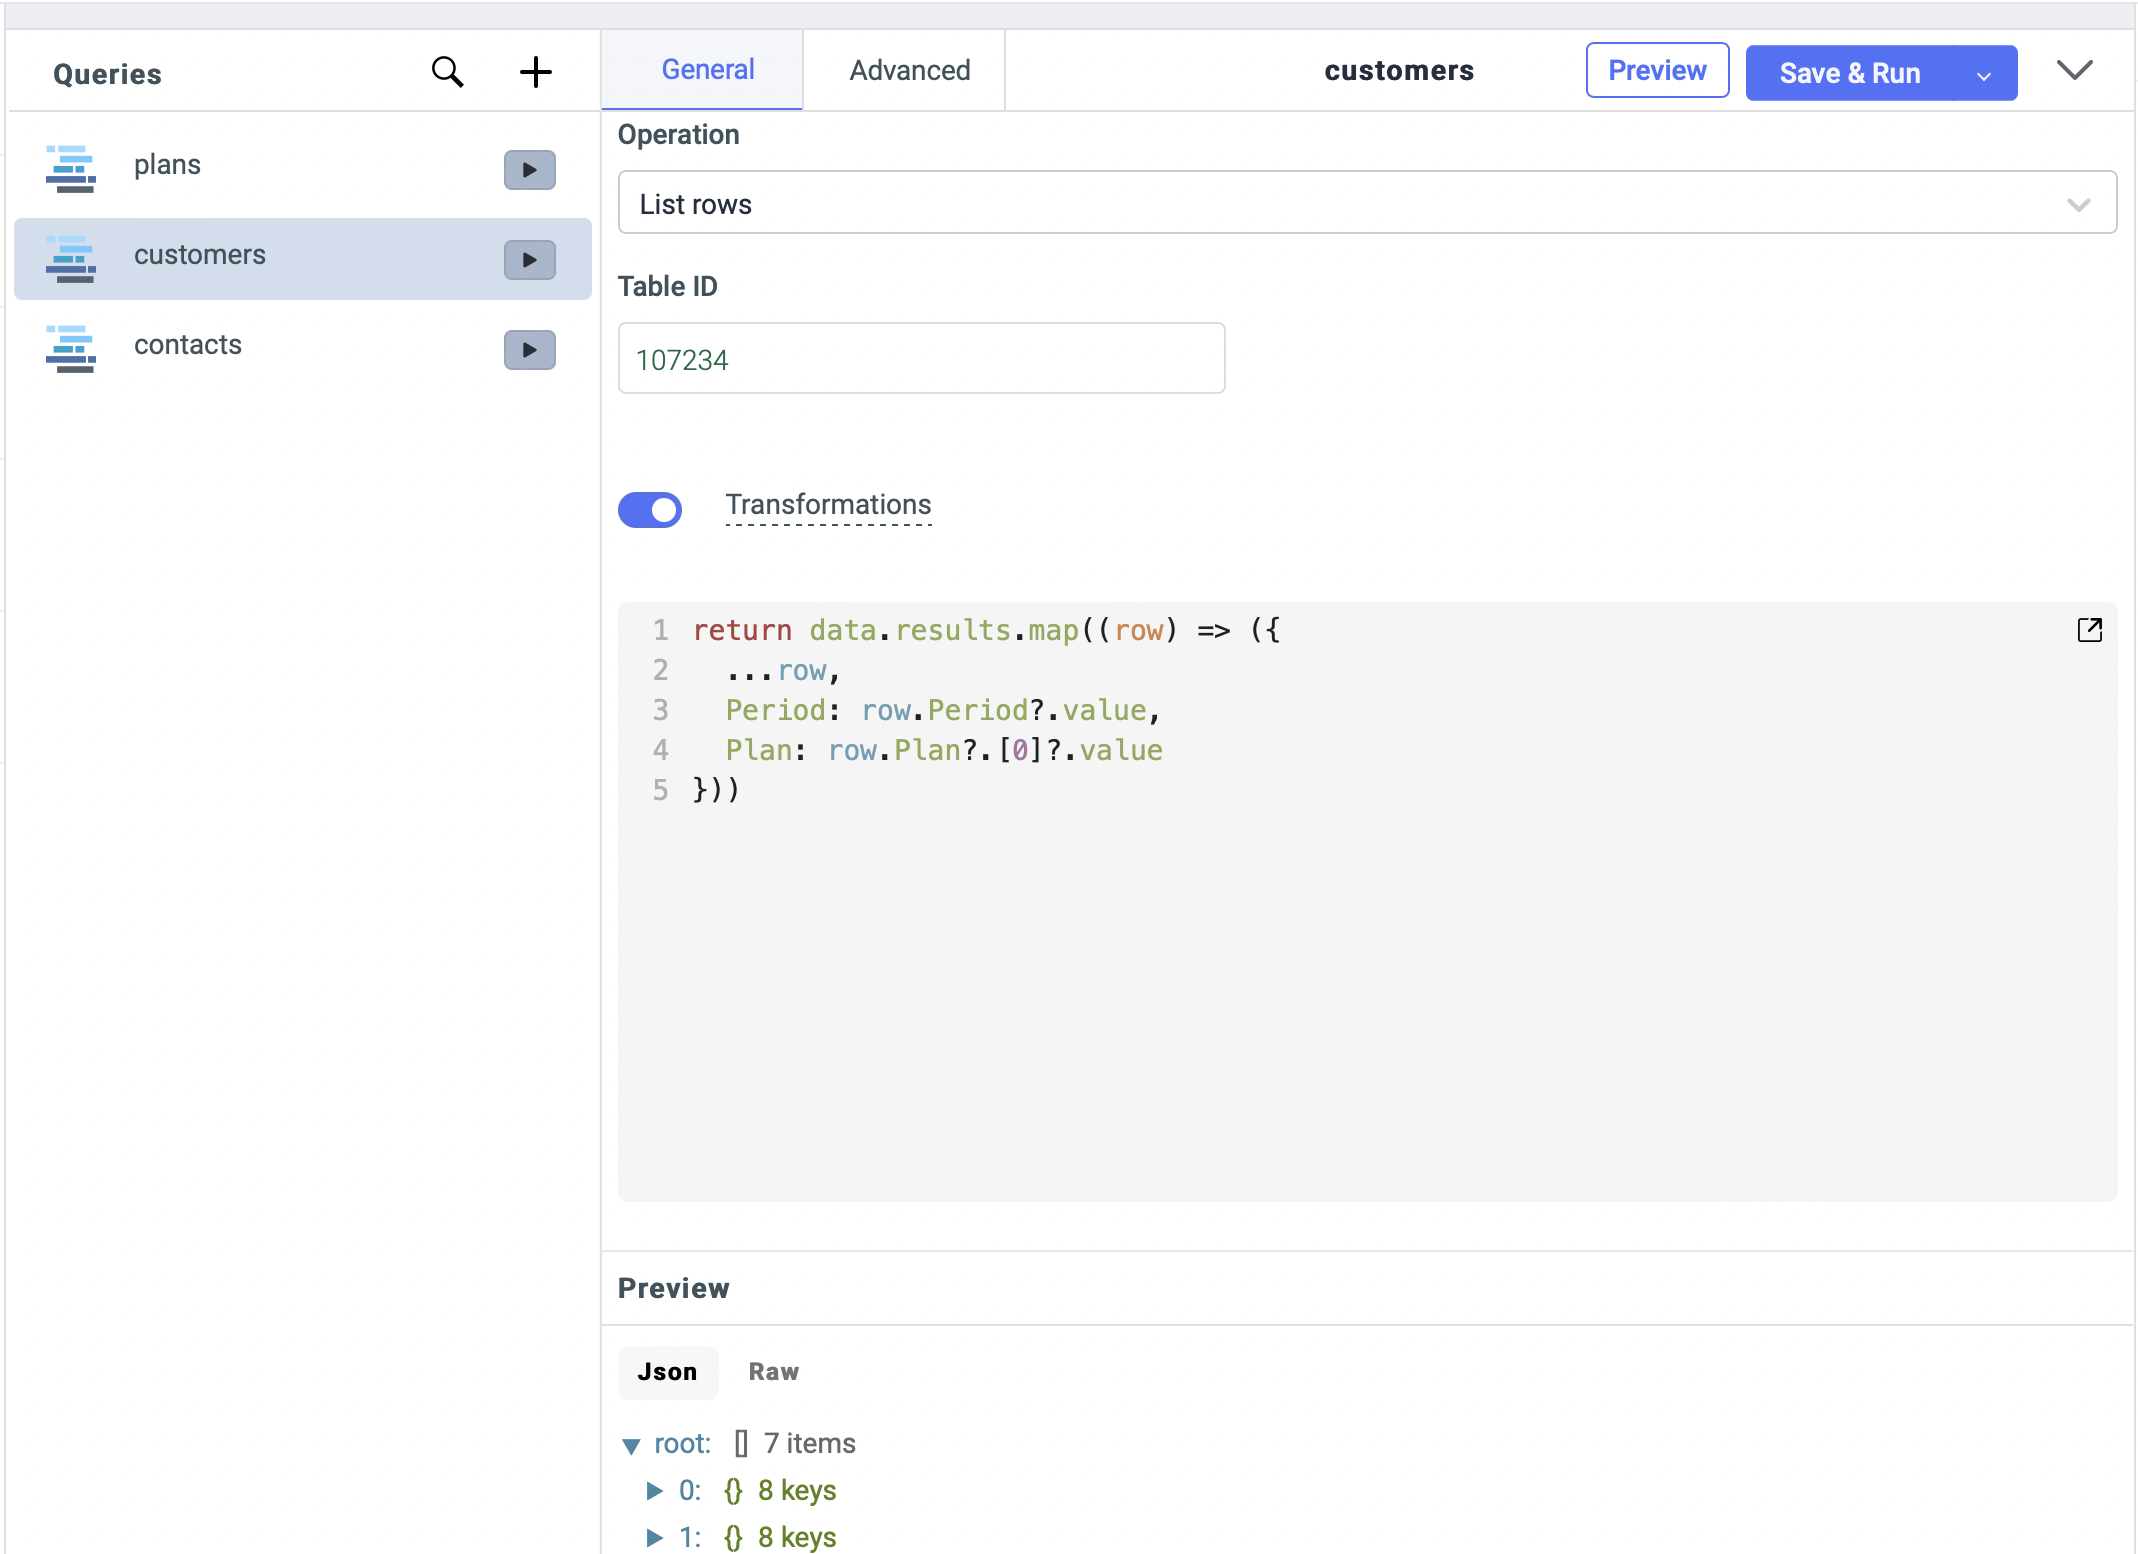Click the Preview button

coord(1656,70)
